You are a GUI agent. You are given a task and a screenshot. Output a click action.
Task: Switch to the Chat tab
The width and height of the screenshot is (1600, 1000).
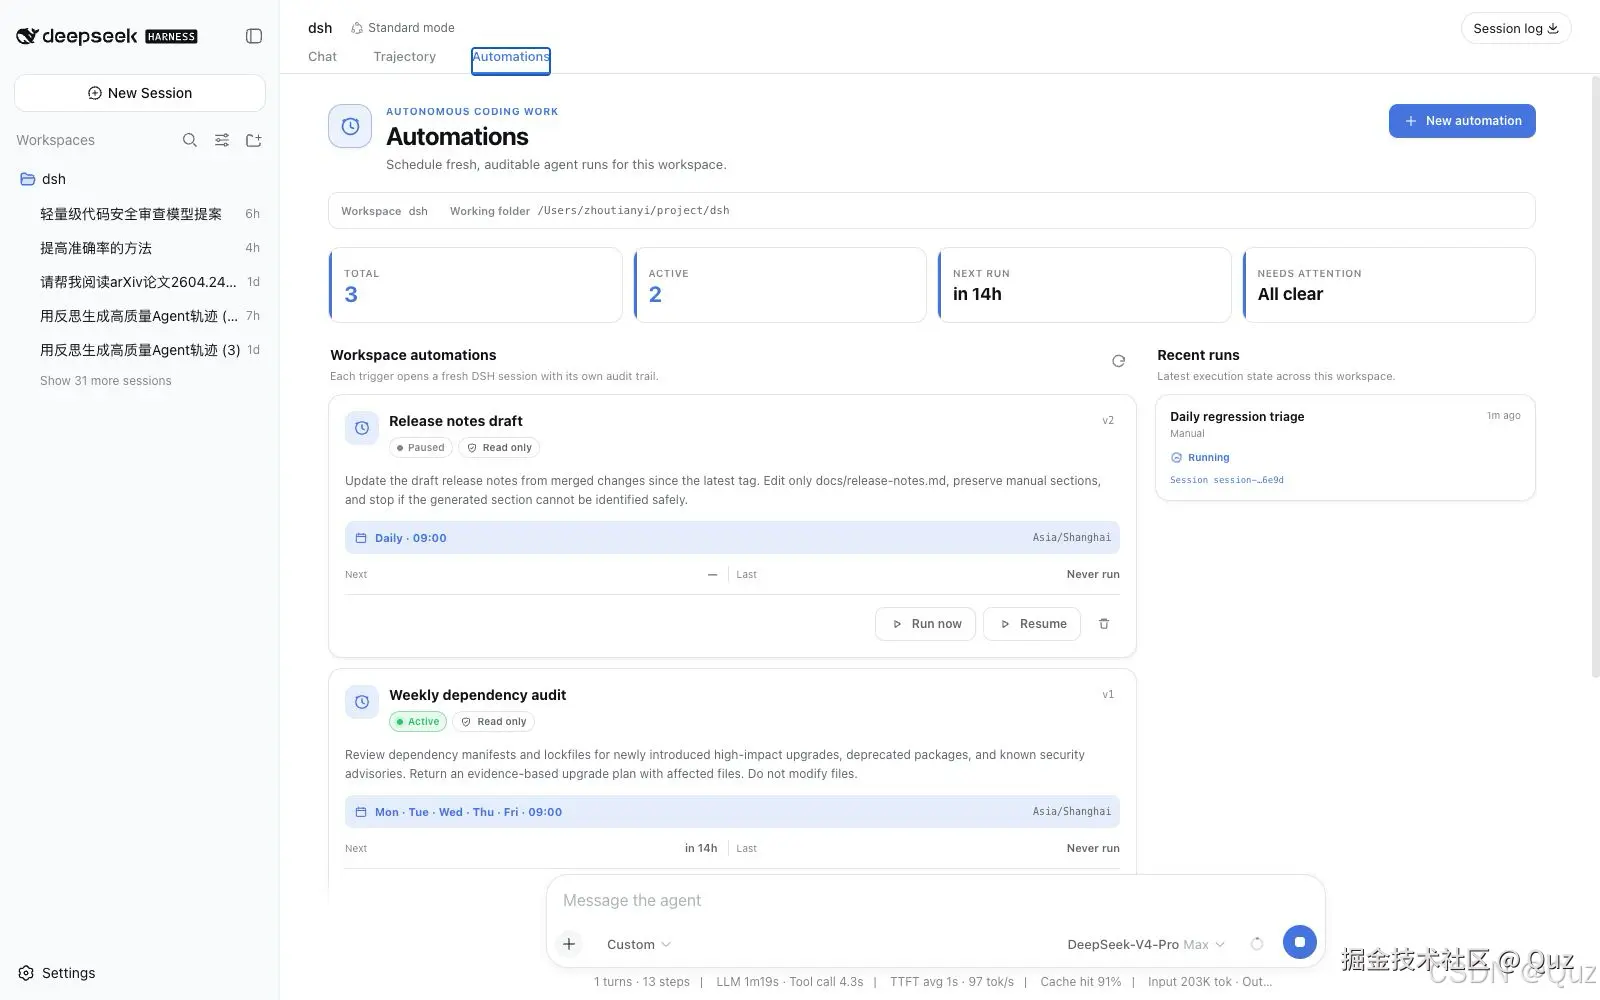[x=322, y=57]
